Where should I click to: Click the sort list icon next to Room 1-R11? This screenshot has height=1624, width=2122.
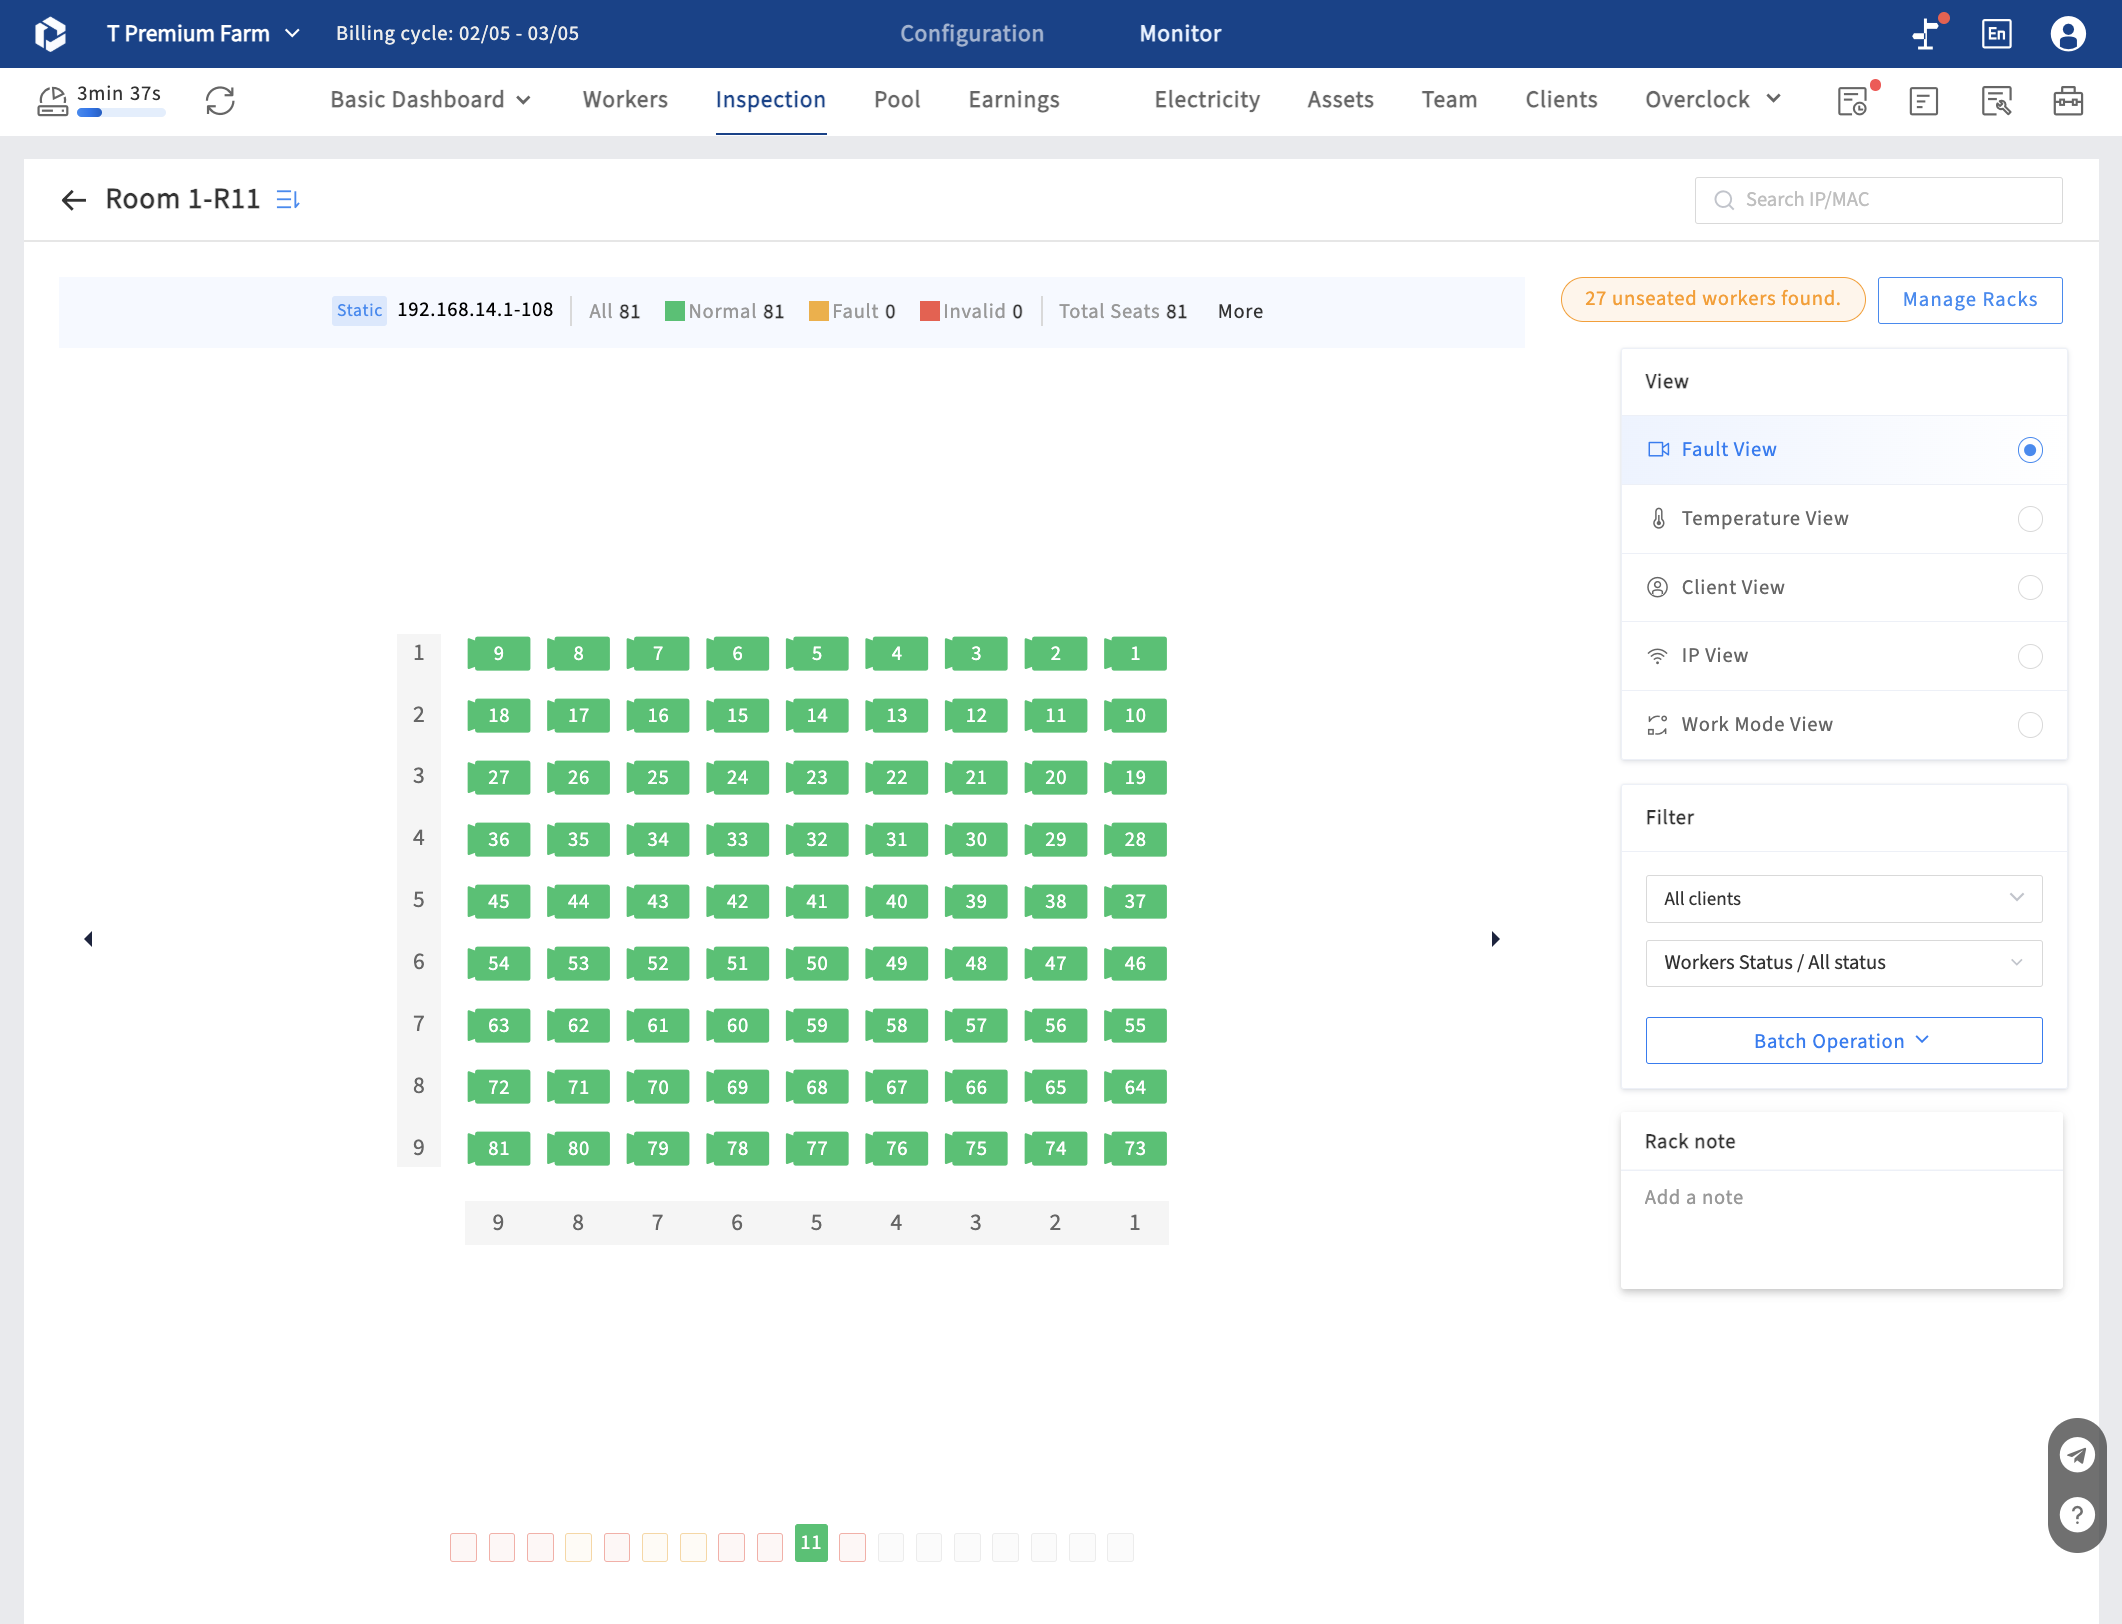click(x=288, y=200)
